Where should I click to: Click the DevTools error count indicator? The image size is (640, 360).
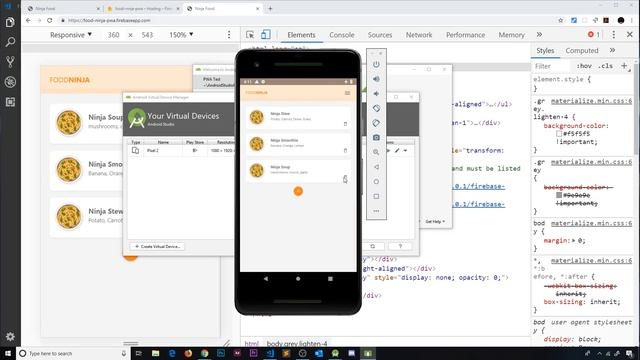(593, 35)
